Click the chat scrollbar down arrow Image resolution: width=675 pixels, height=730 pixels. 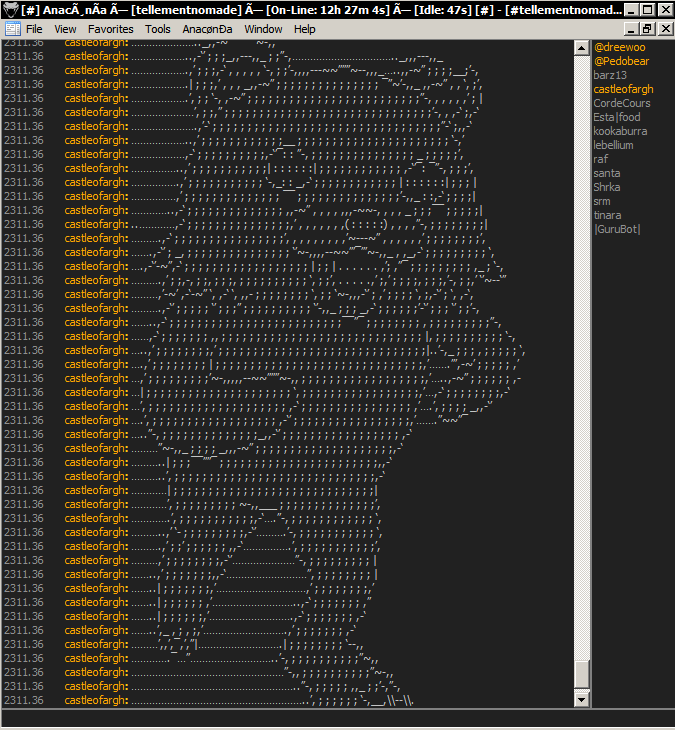[x=582, y=700]
